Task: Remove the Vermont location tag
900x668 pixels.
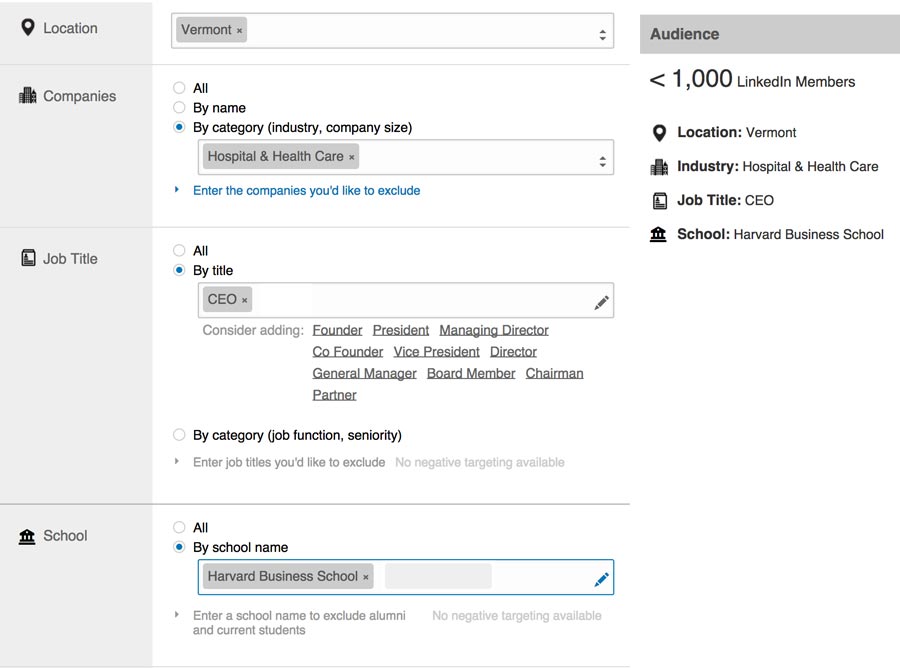Action: click(239, 31)
